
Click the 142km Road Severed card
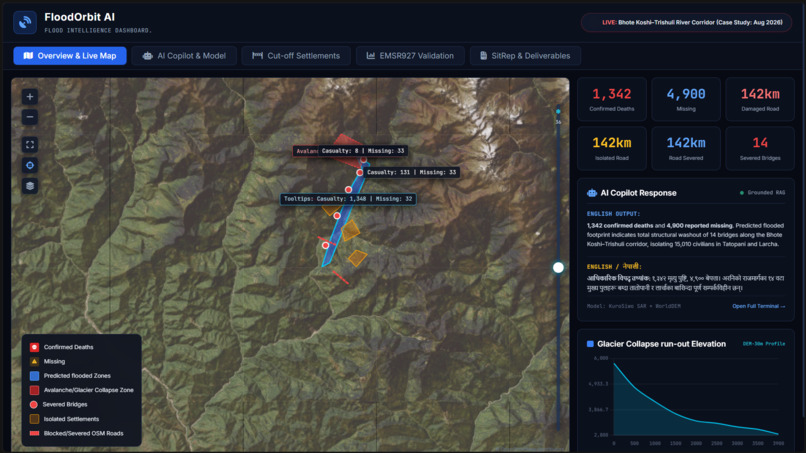coord(686,148)
